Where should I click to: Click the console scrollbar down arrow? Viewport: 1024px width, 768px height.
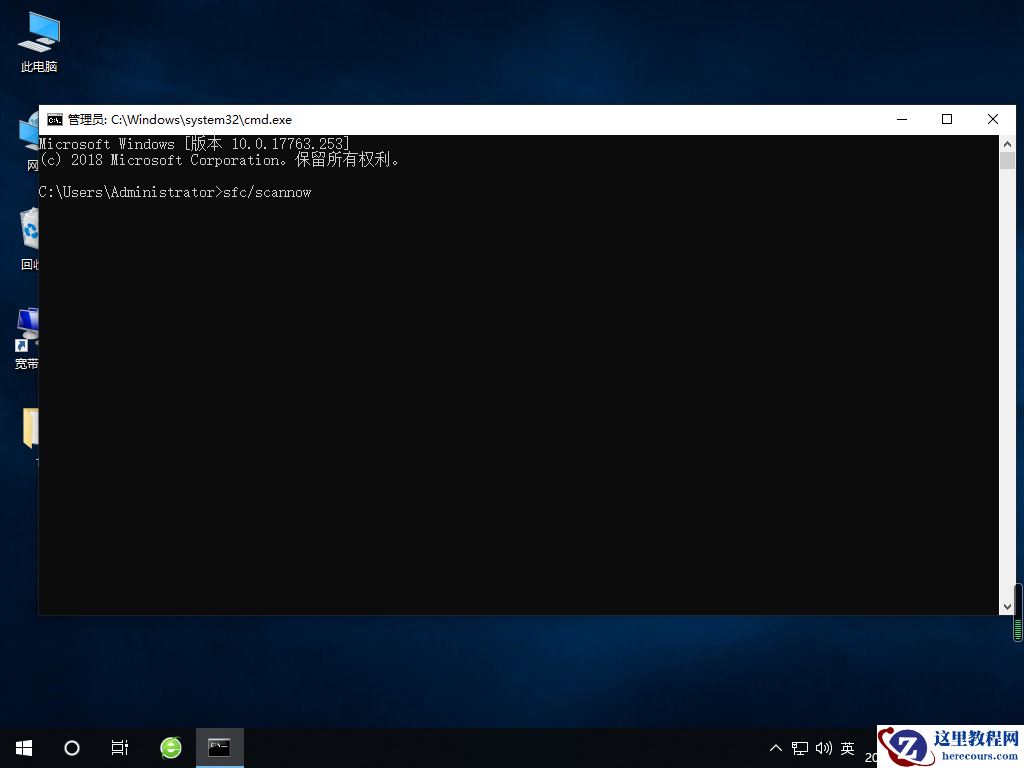click(x=1008, y=605)
